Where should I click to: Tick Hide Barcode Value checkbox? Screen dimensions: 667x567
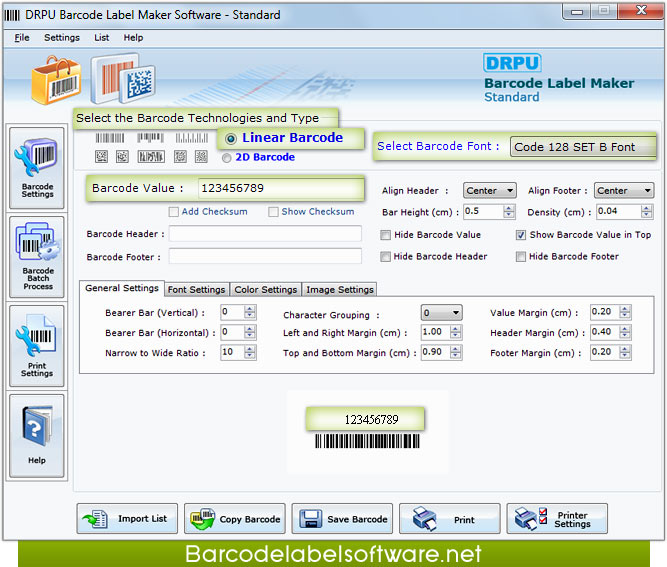click(385, 235)
